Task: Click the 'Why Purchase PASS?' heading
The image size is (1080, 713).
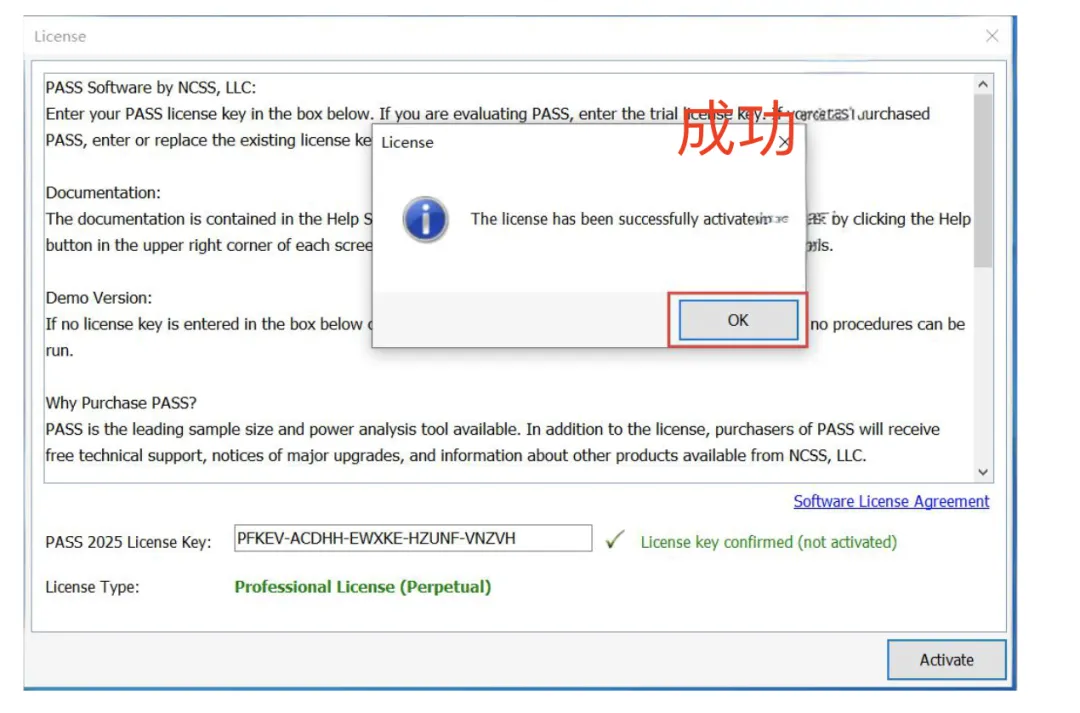Action: pyautogui.click(x=121, y=402)
